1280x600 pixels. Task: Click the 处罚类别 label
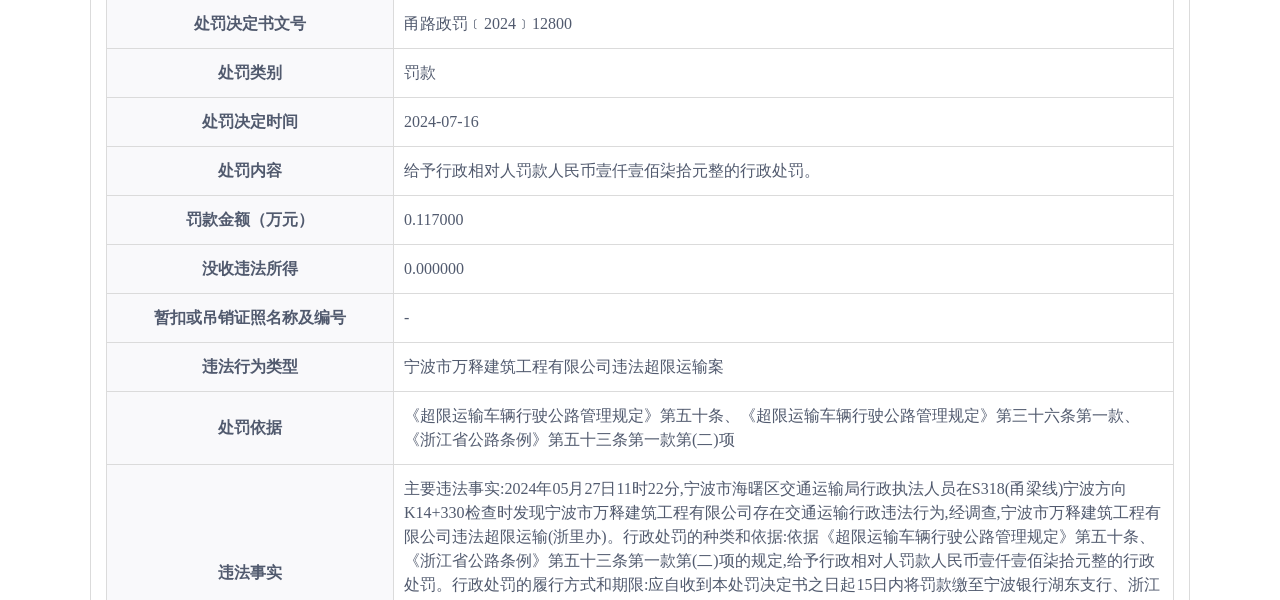[250, 73]
